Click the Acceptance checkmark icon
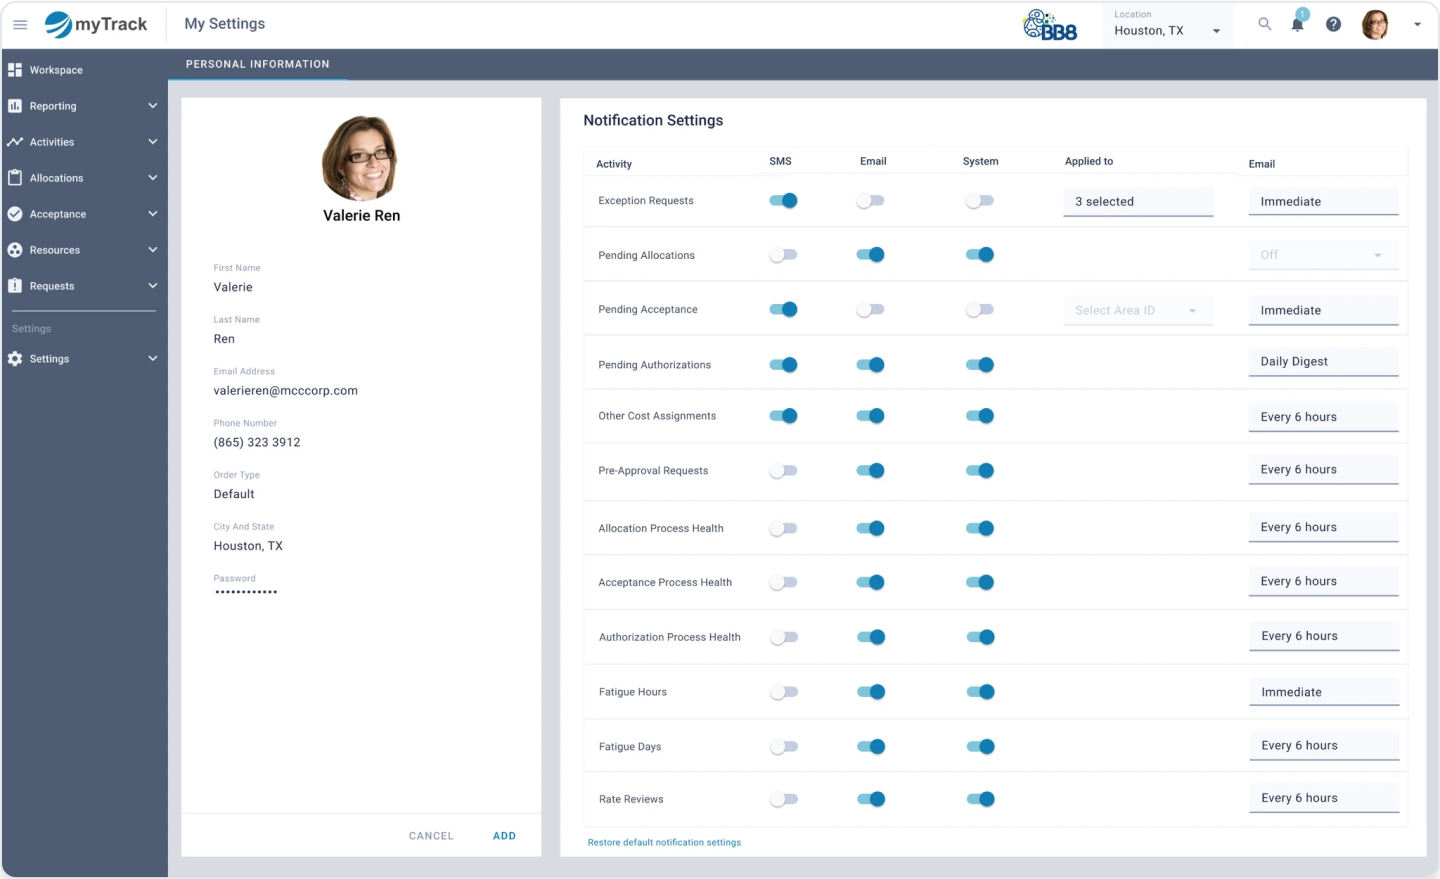Screen dimensions: 1440x879 pyautogui.click(x=15, y=214)
